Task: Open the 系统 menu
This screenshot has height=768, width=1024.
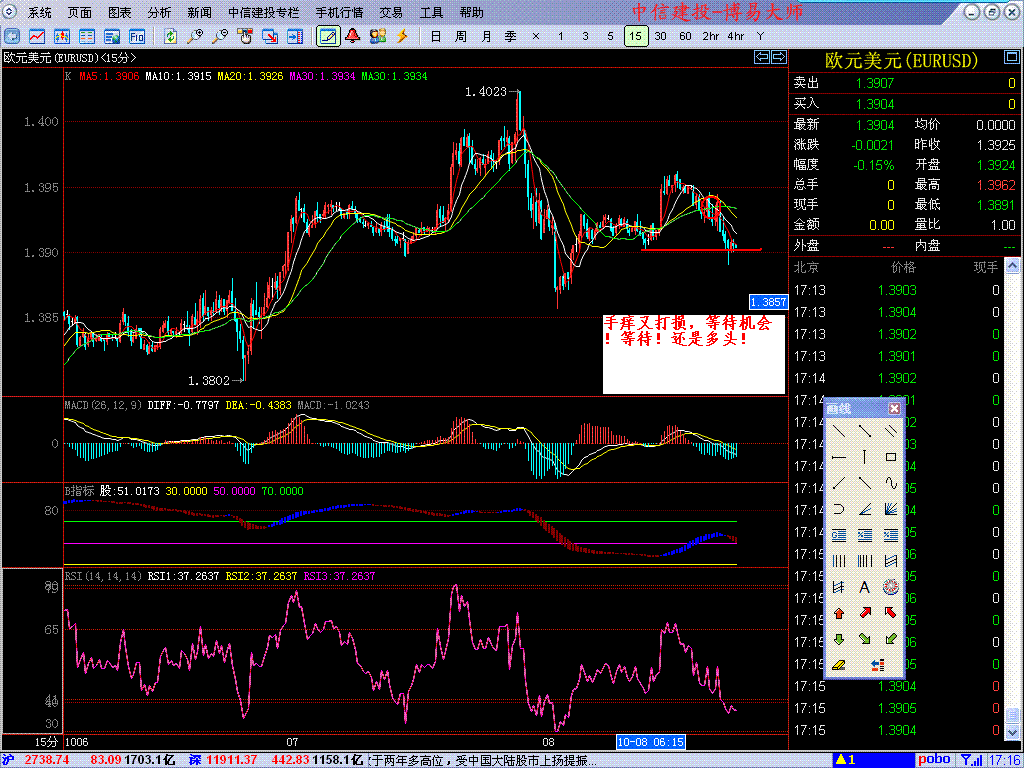Action: point(40,12)
